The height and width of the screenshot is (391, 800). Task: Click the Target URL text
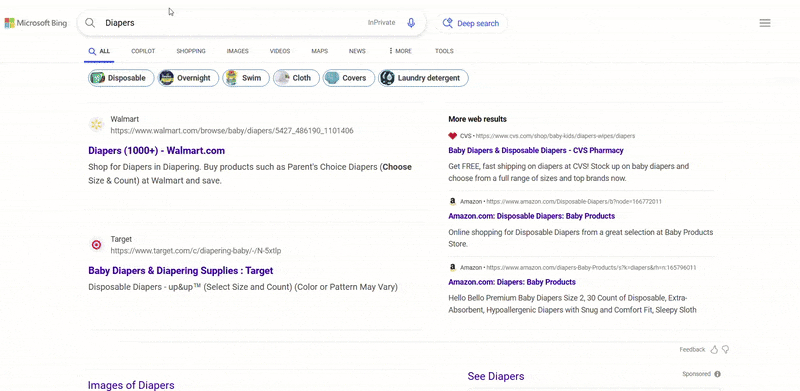pos(196,251)
